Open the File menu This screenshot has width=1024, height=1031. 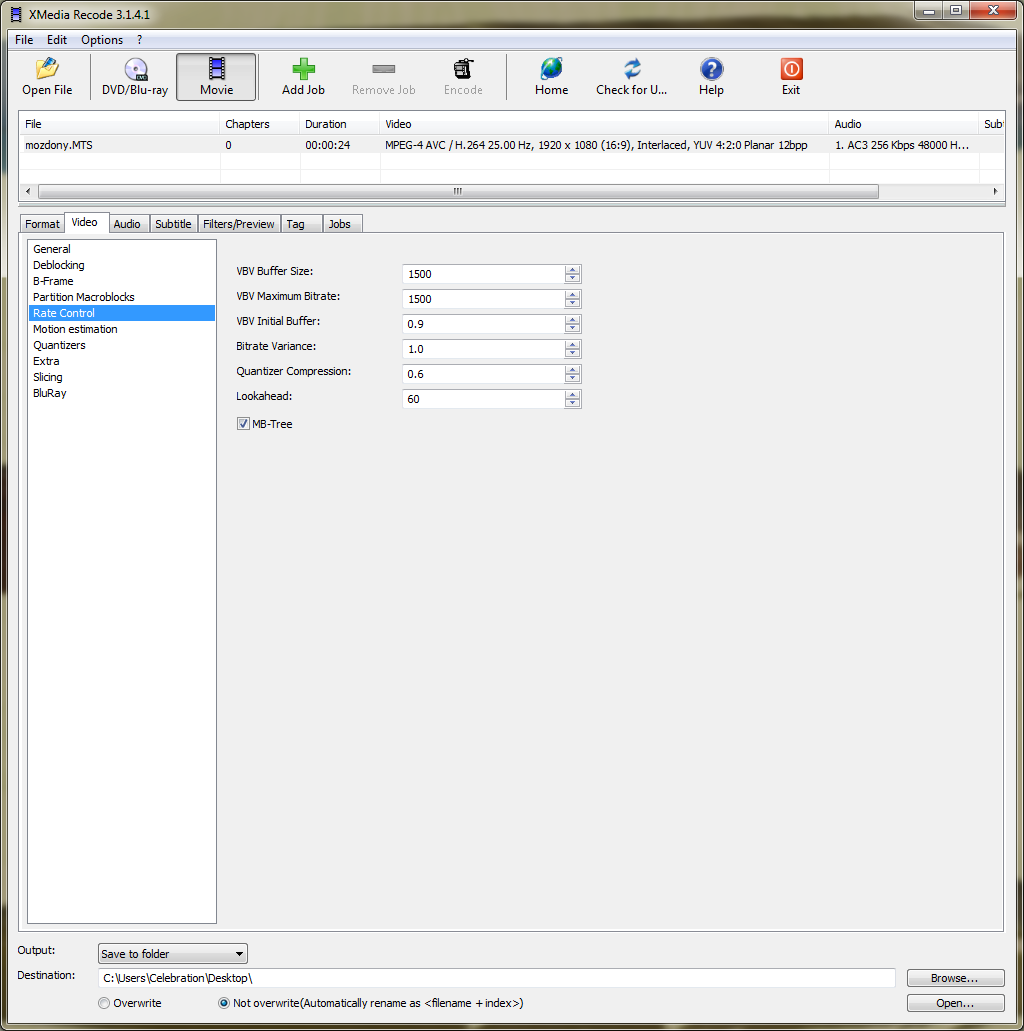pos(24,39)
